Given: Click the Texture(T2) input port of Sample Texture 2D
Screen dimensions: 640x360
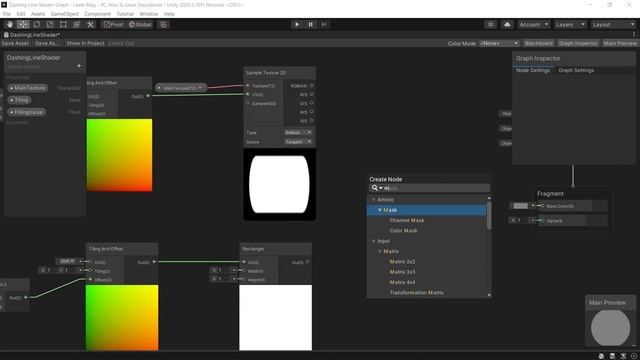Looking at the screenshot, I should 247,86.
